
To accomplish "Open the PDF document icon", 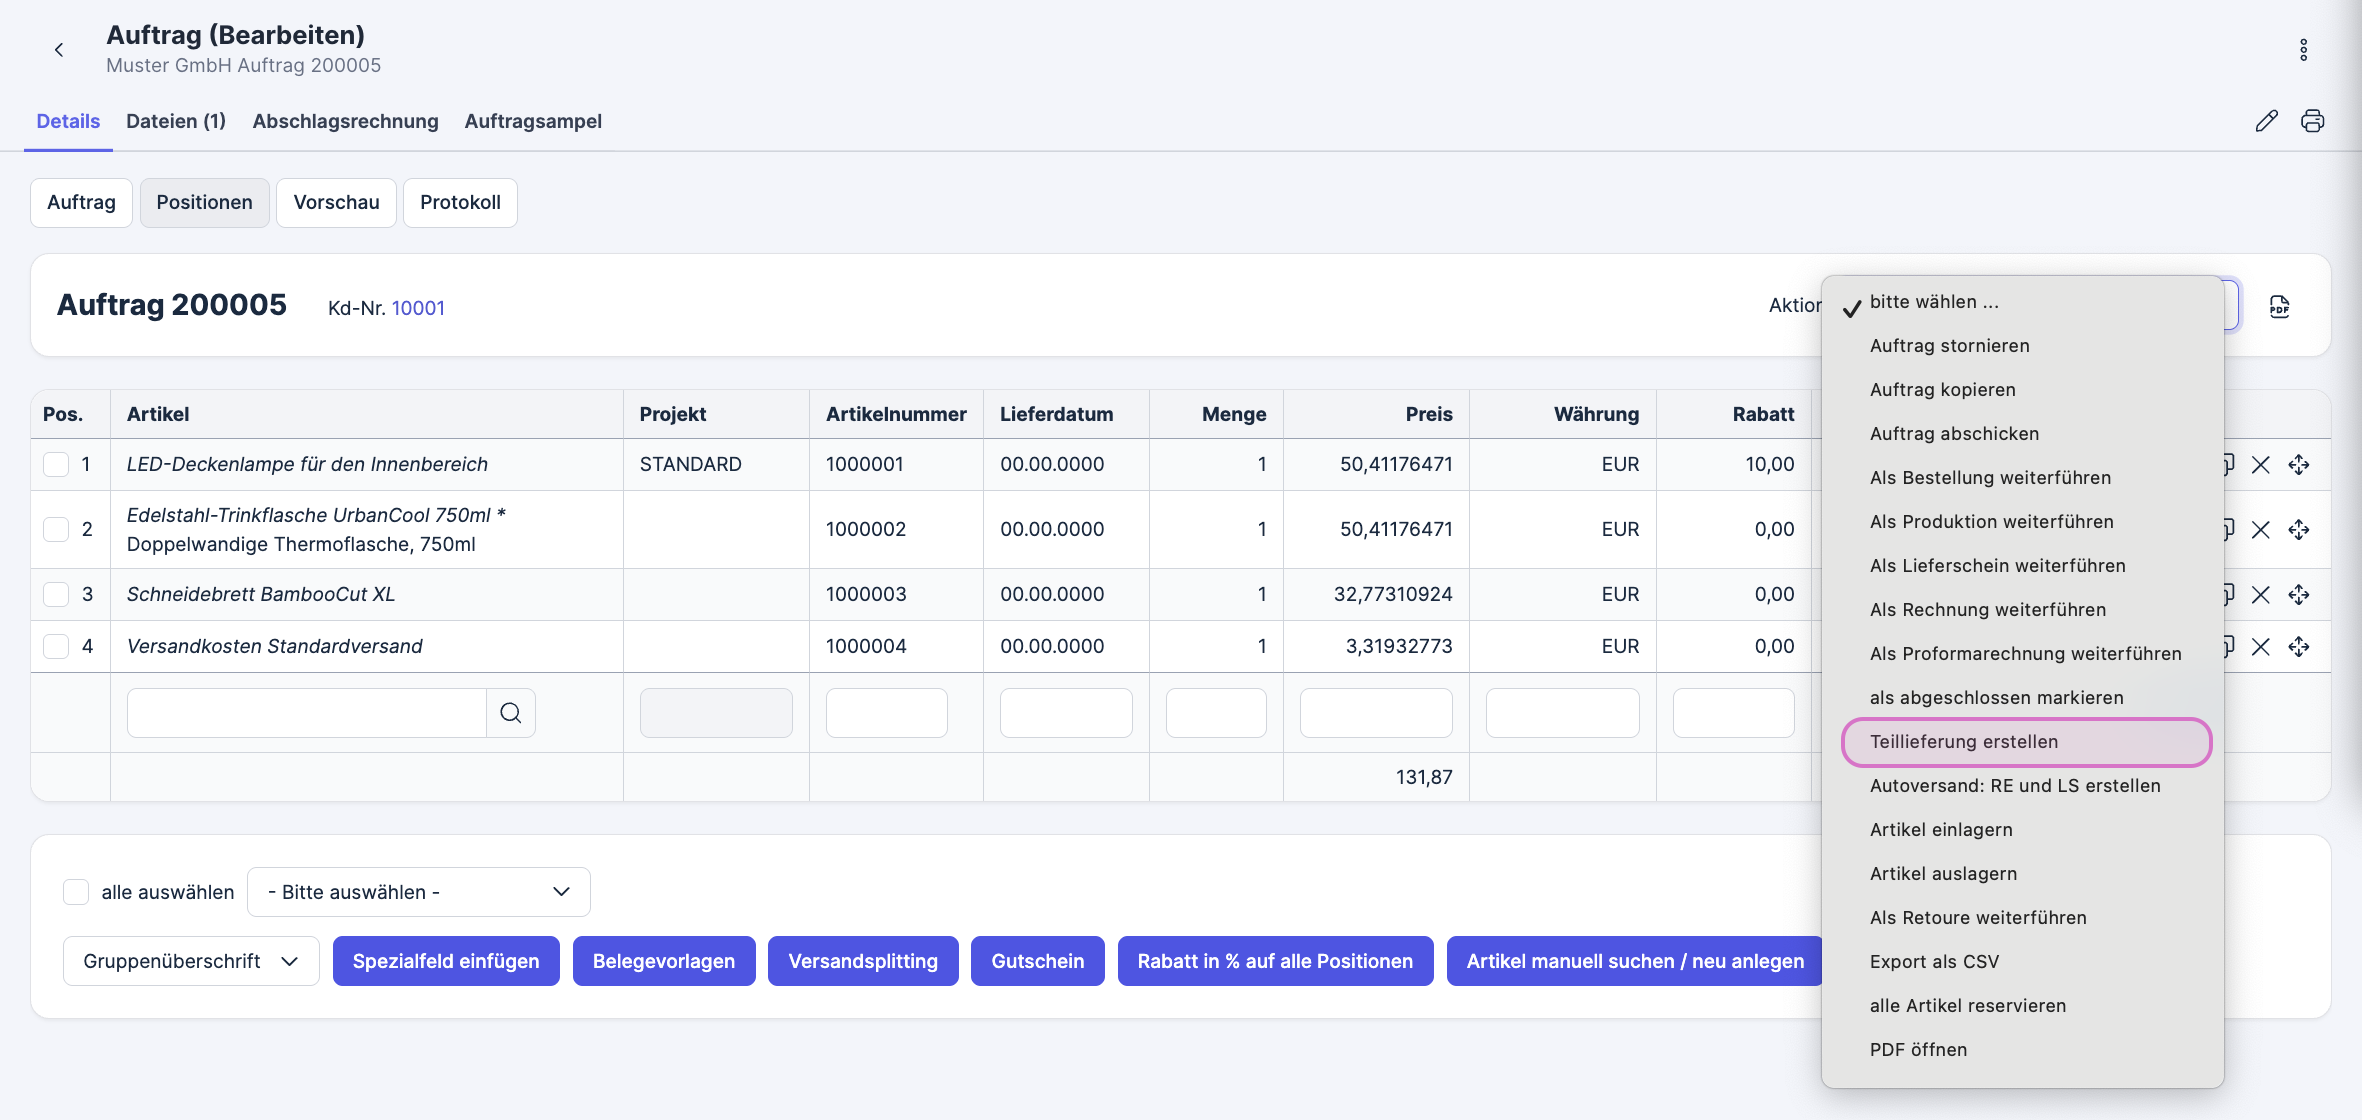I will (x=2279, y=307).
